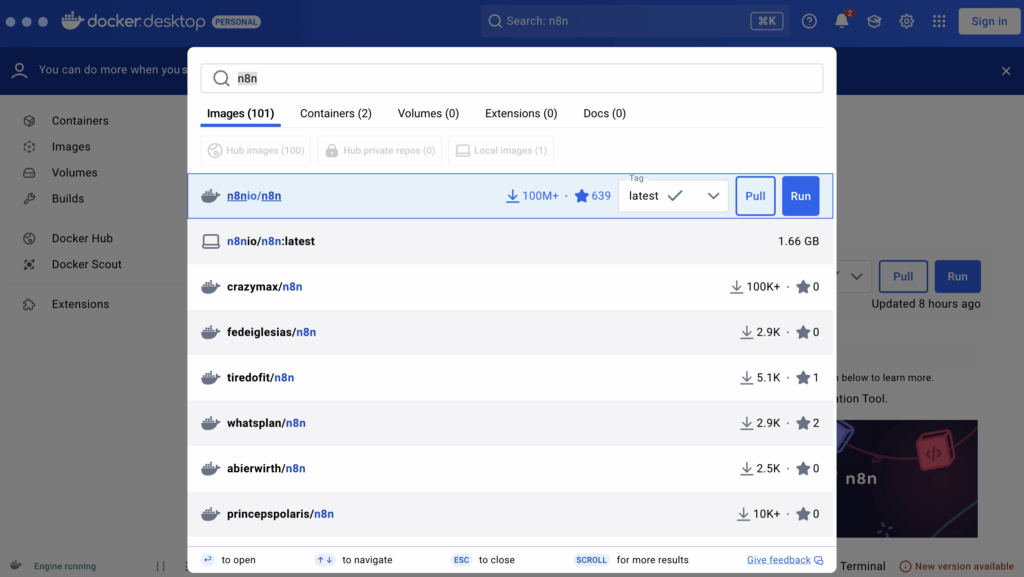Dismiss the sign-in banner with X
The image size is (1024, 577).
click(x=1006, y=70)
